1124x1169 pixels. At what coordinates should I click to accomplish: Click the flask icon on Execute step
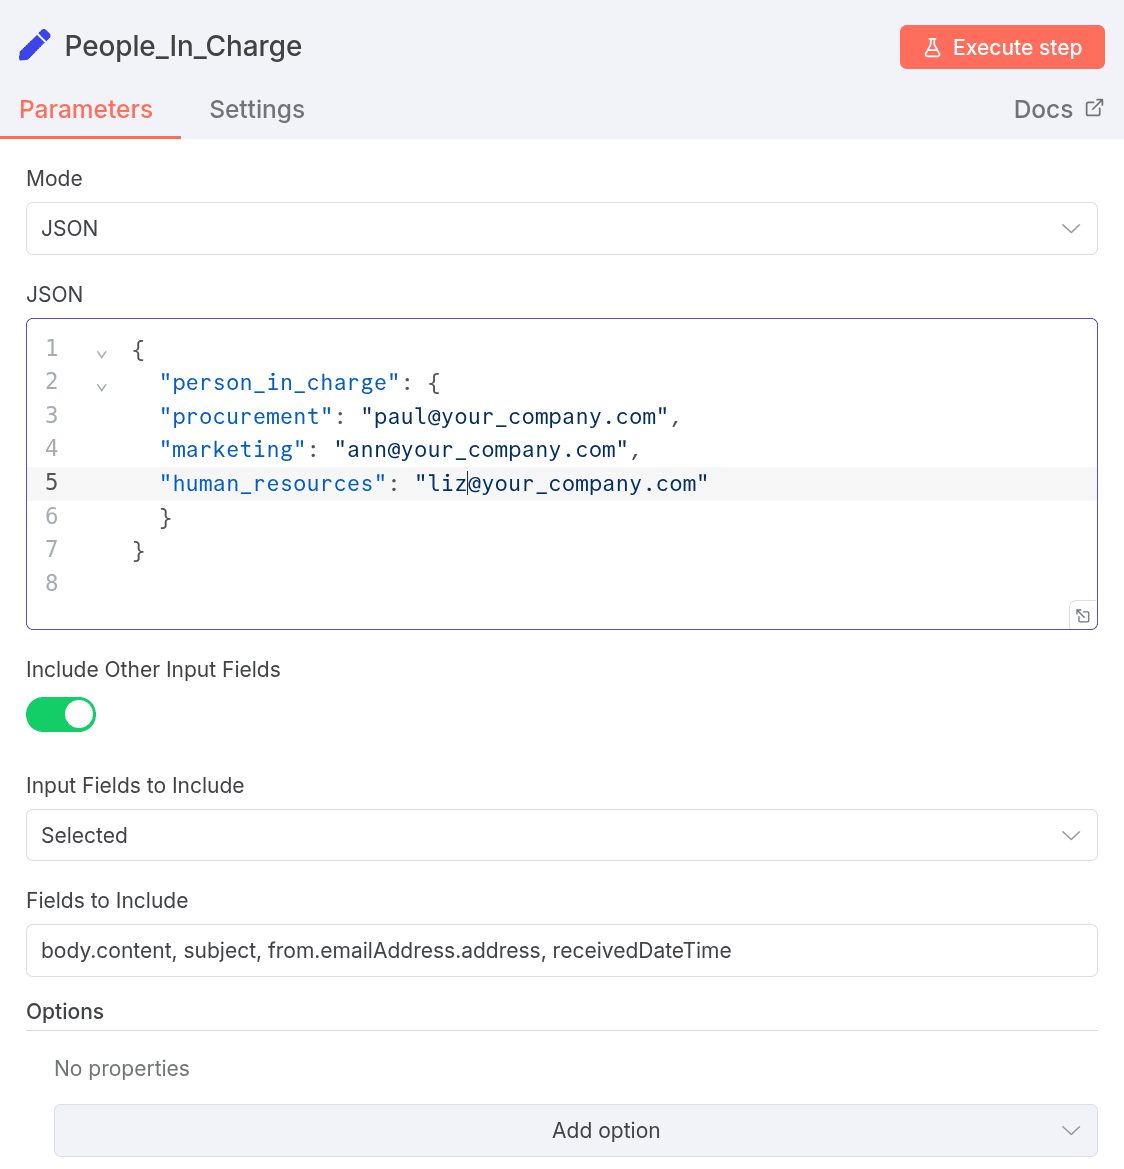[x=932, y=48]
